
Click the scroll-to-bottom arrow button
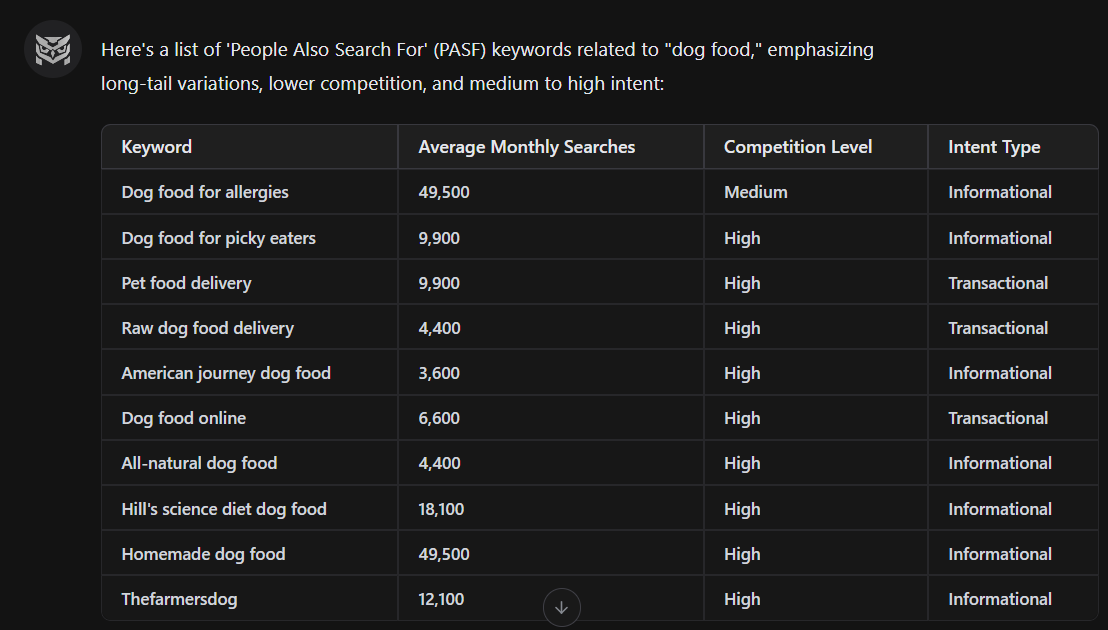coord(561,607)
